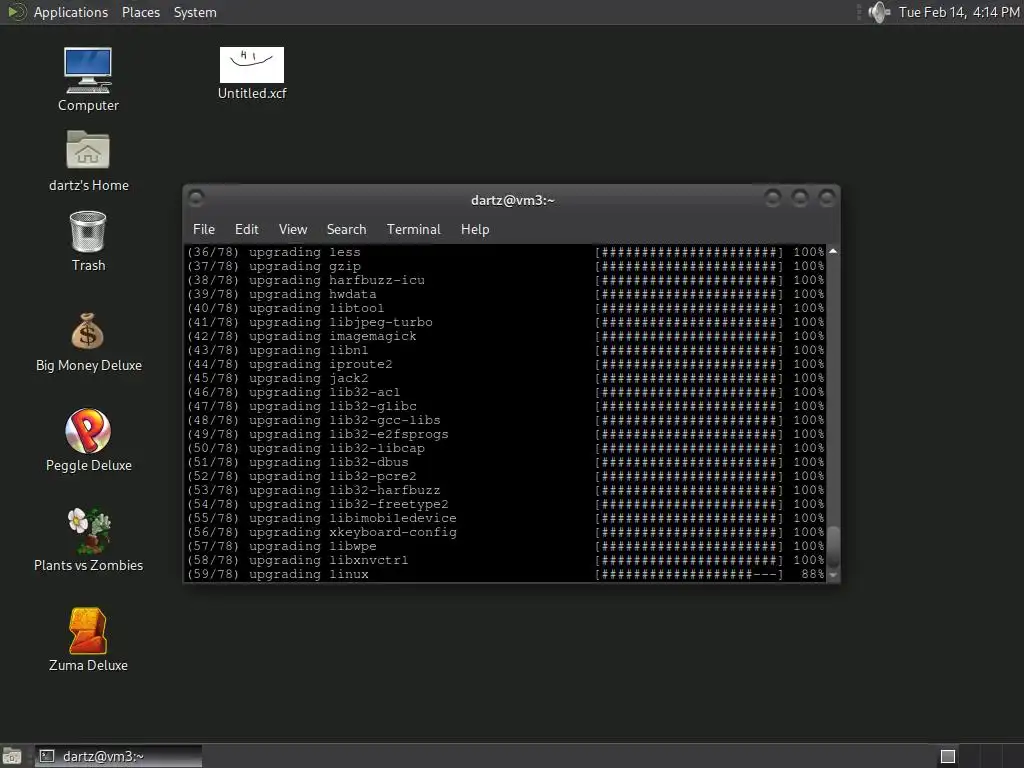Click the terminal scrollbar down arrow
Screen dimensions: 1024x768
(833, 575)
